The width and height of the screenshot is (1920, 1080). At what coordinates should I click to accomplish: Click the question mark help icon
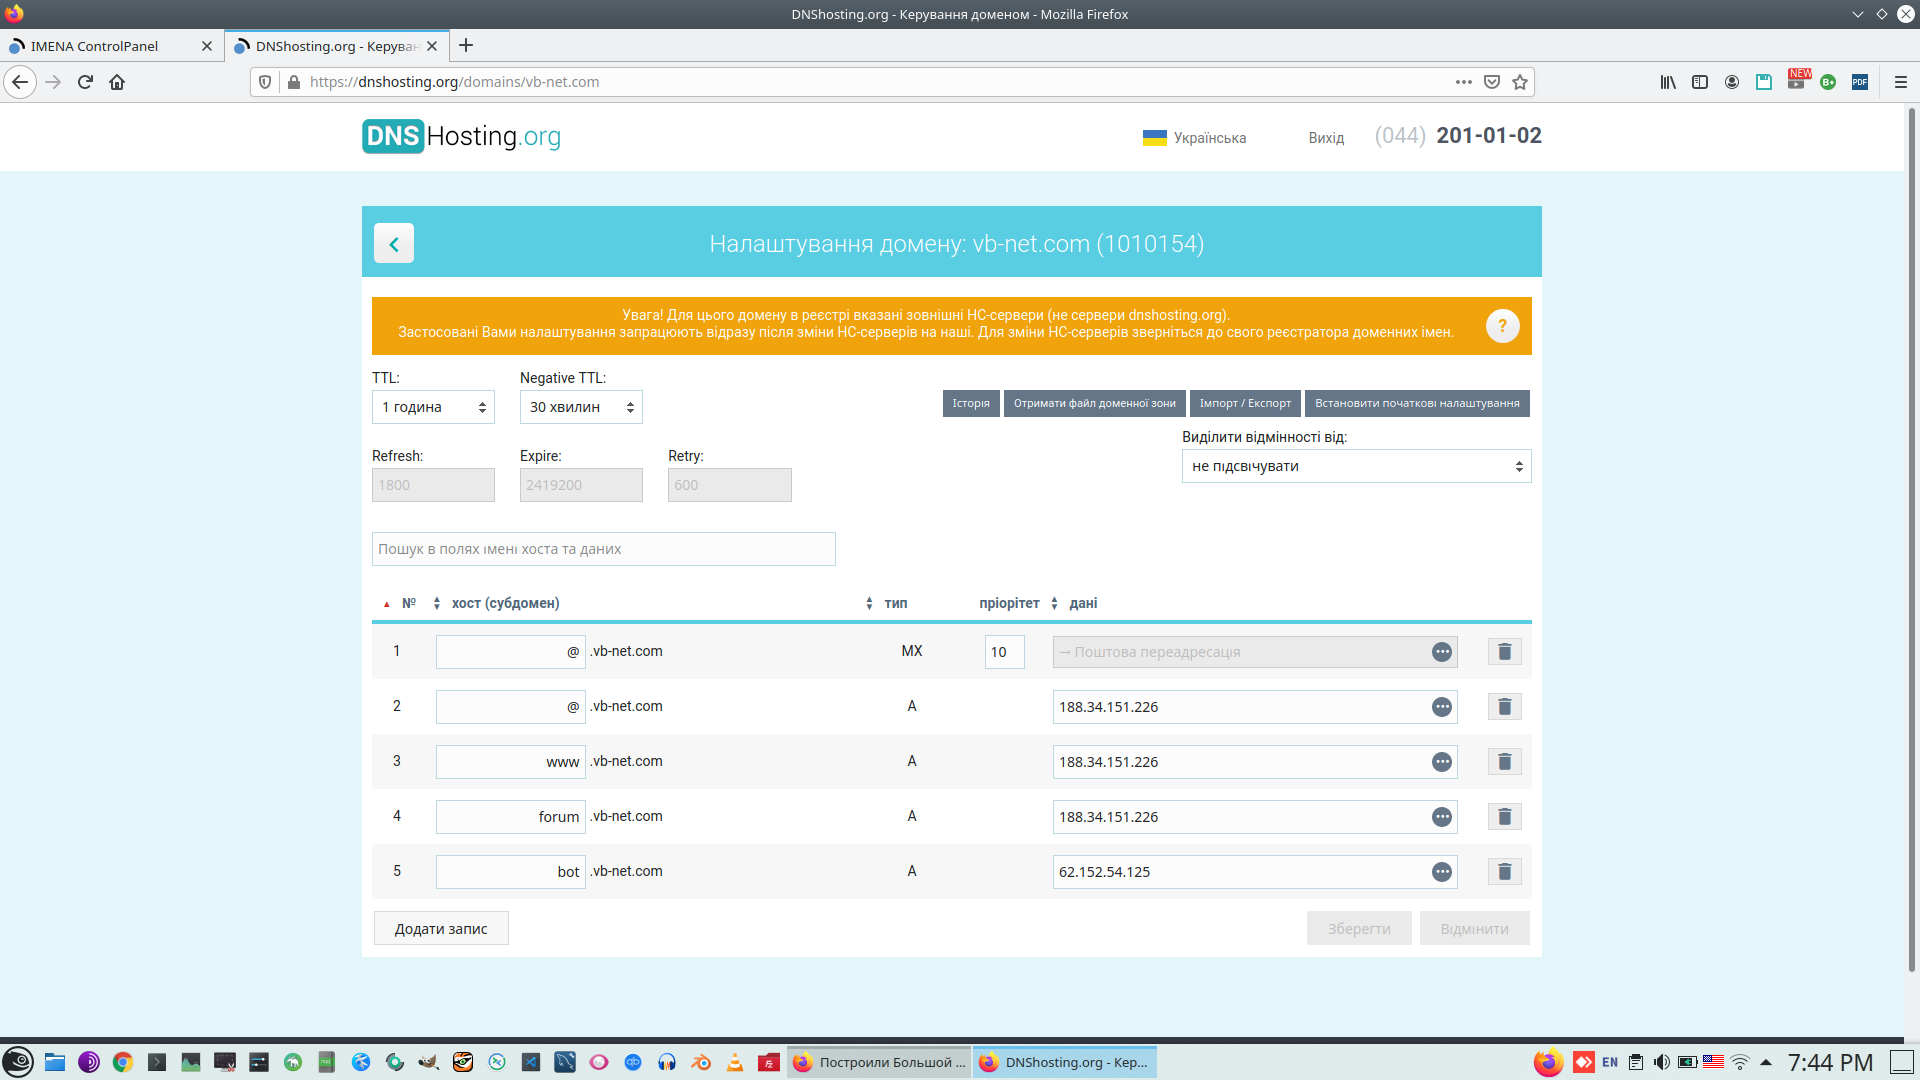point(1502,326)
